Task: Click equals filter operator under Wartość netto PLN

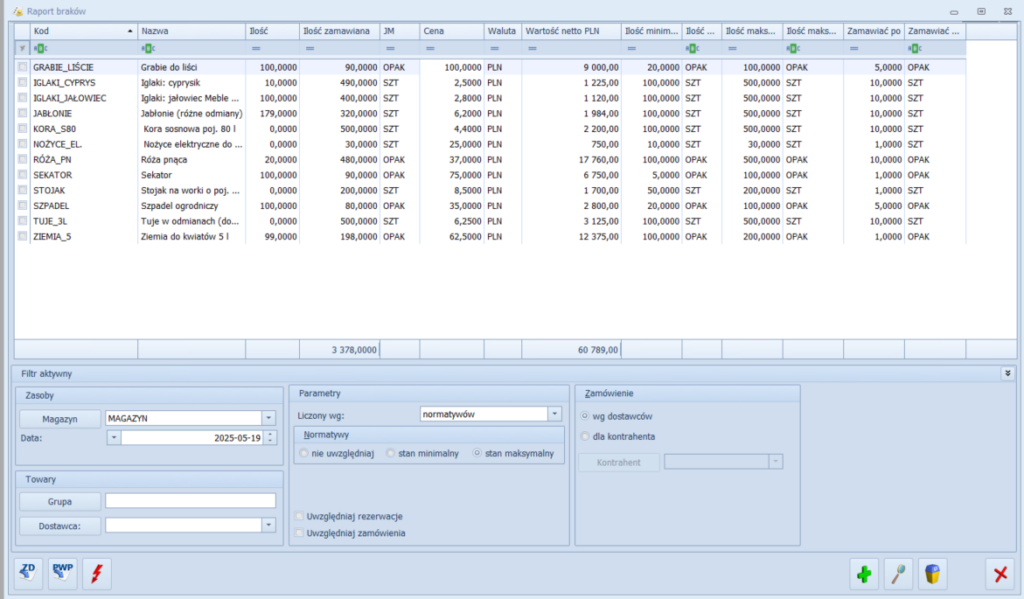Action: click(532, 48)
